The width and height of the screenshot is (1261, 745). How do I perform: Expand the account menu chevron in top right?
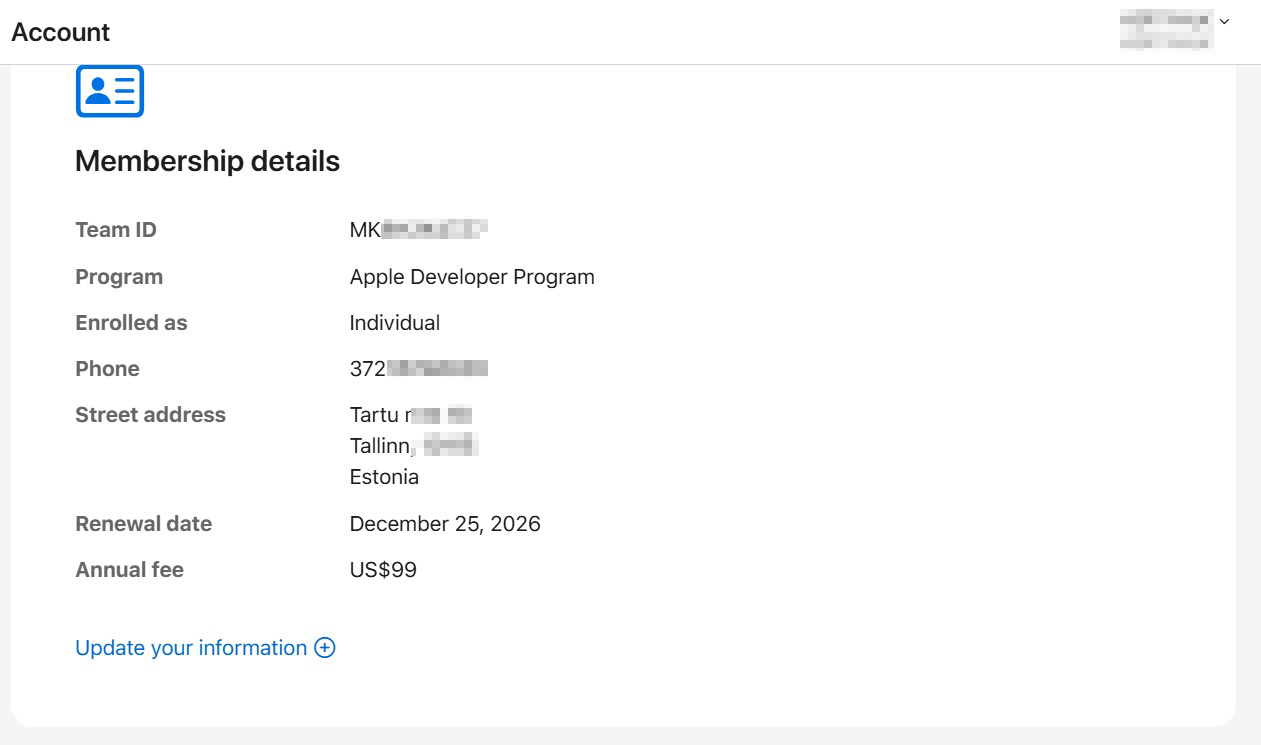[1224, 22]
